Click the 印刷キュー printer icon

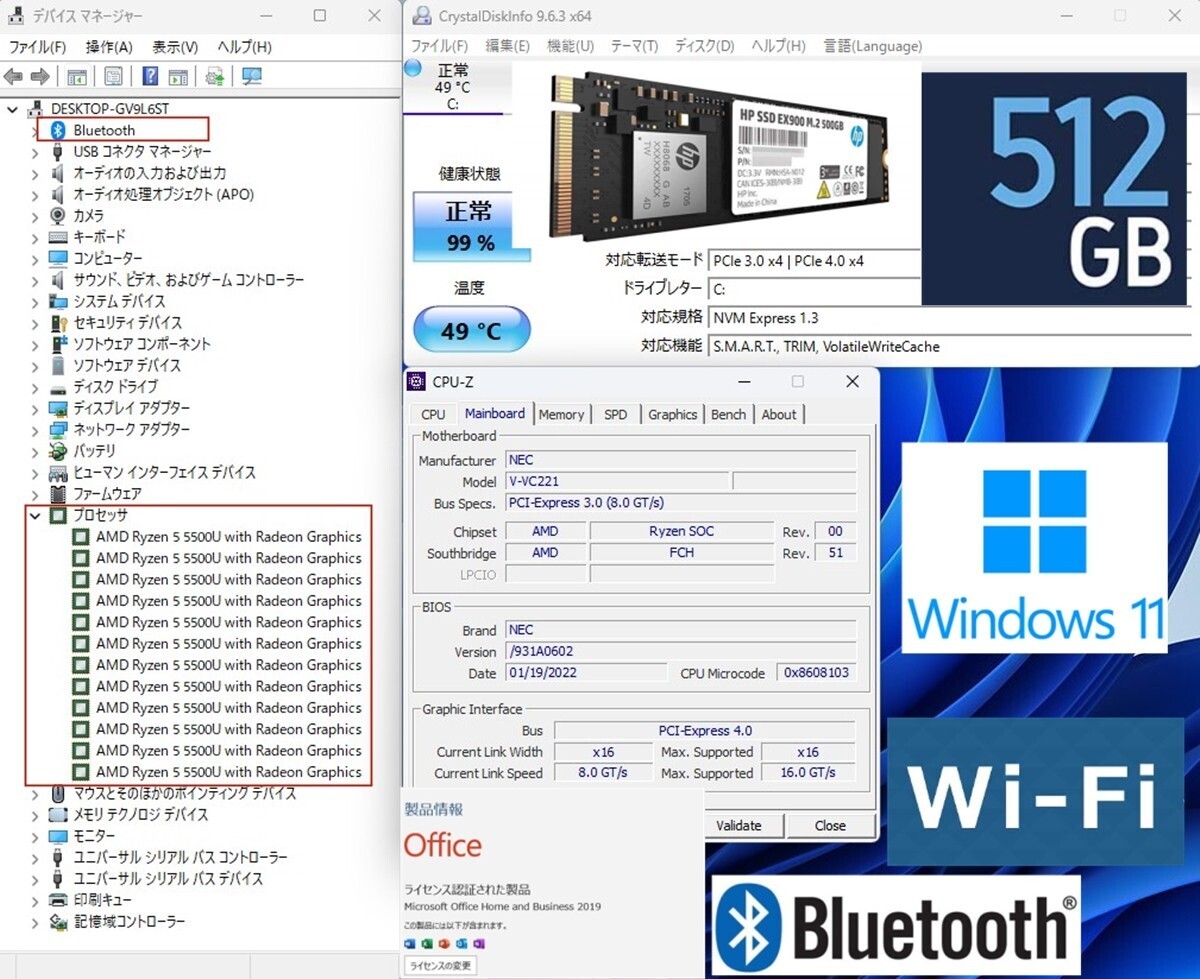tap(58, 900)
